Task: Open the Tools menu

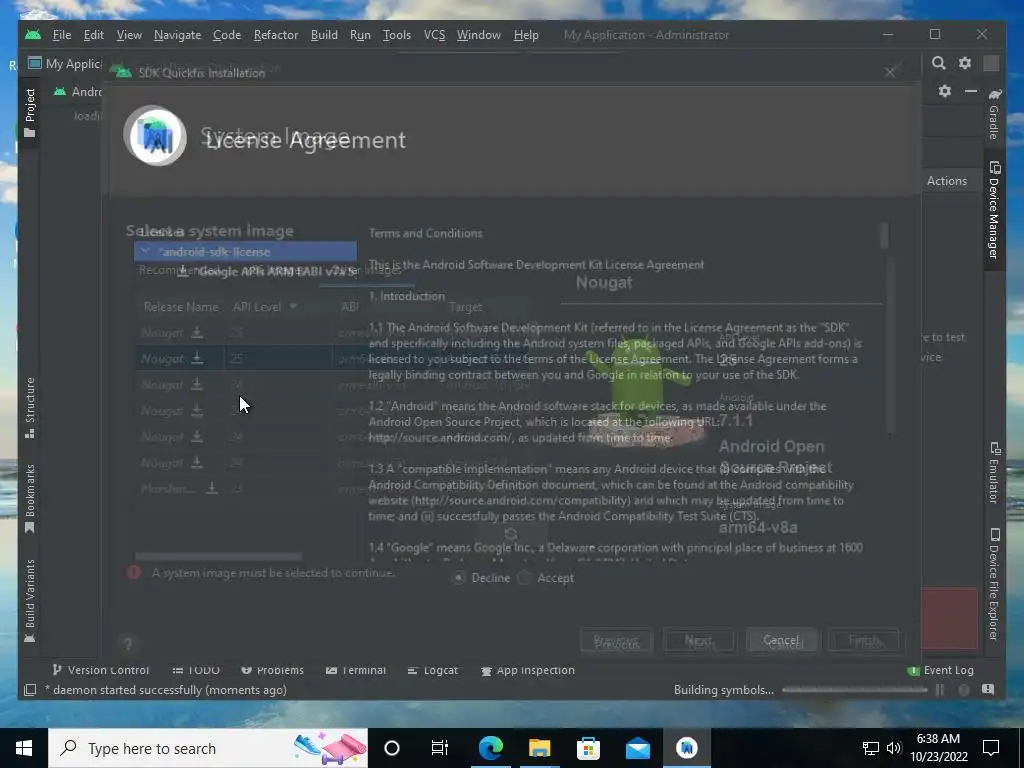Action: [396, 35]
